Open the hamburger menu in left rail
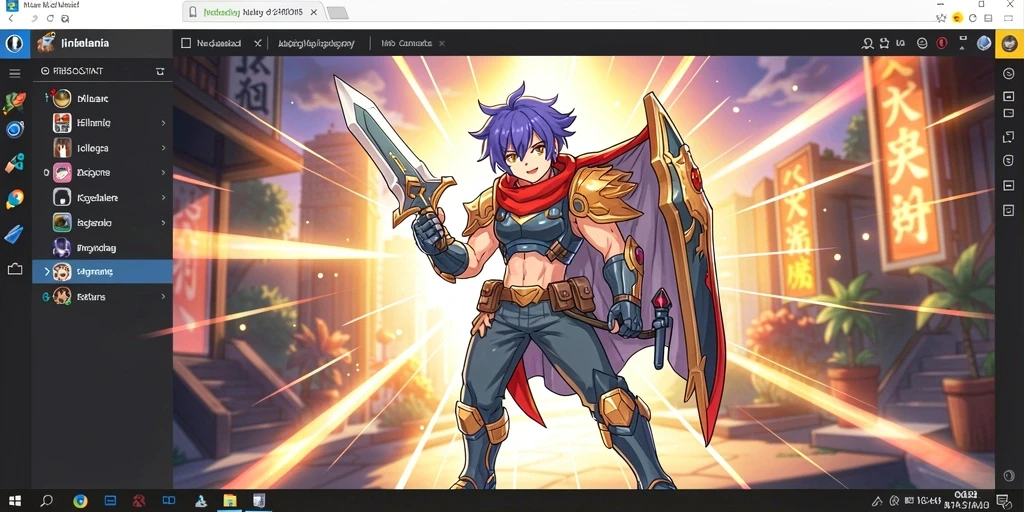 (14, 72)
